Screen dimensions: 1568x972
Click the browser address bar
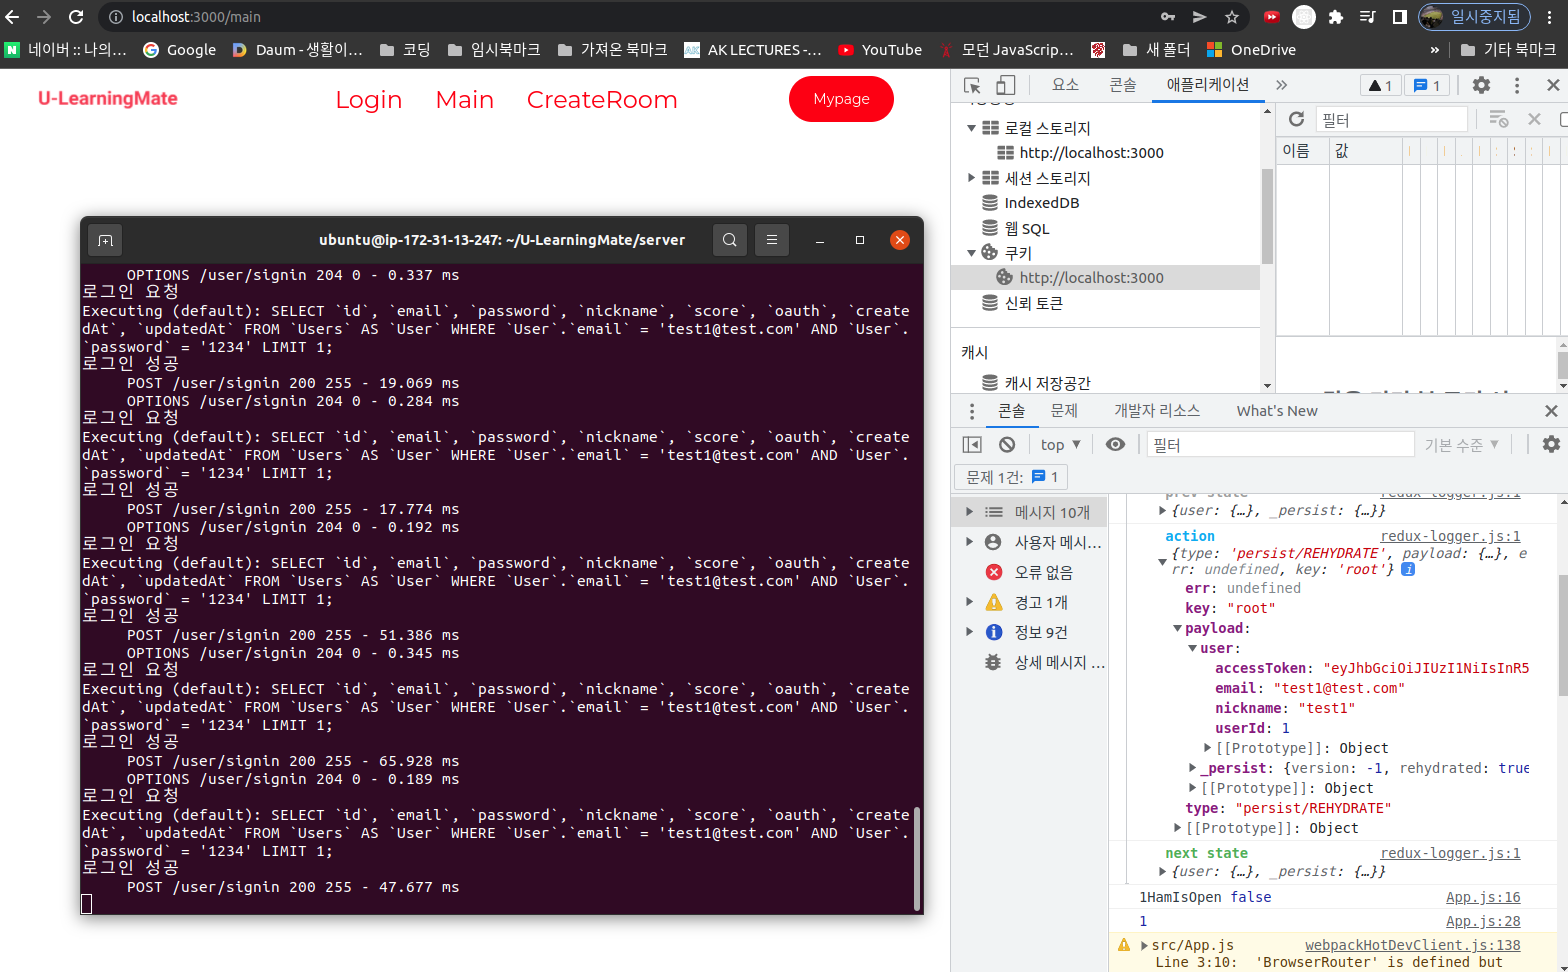[x=640, y=17]
